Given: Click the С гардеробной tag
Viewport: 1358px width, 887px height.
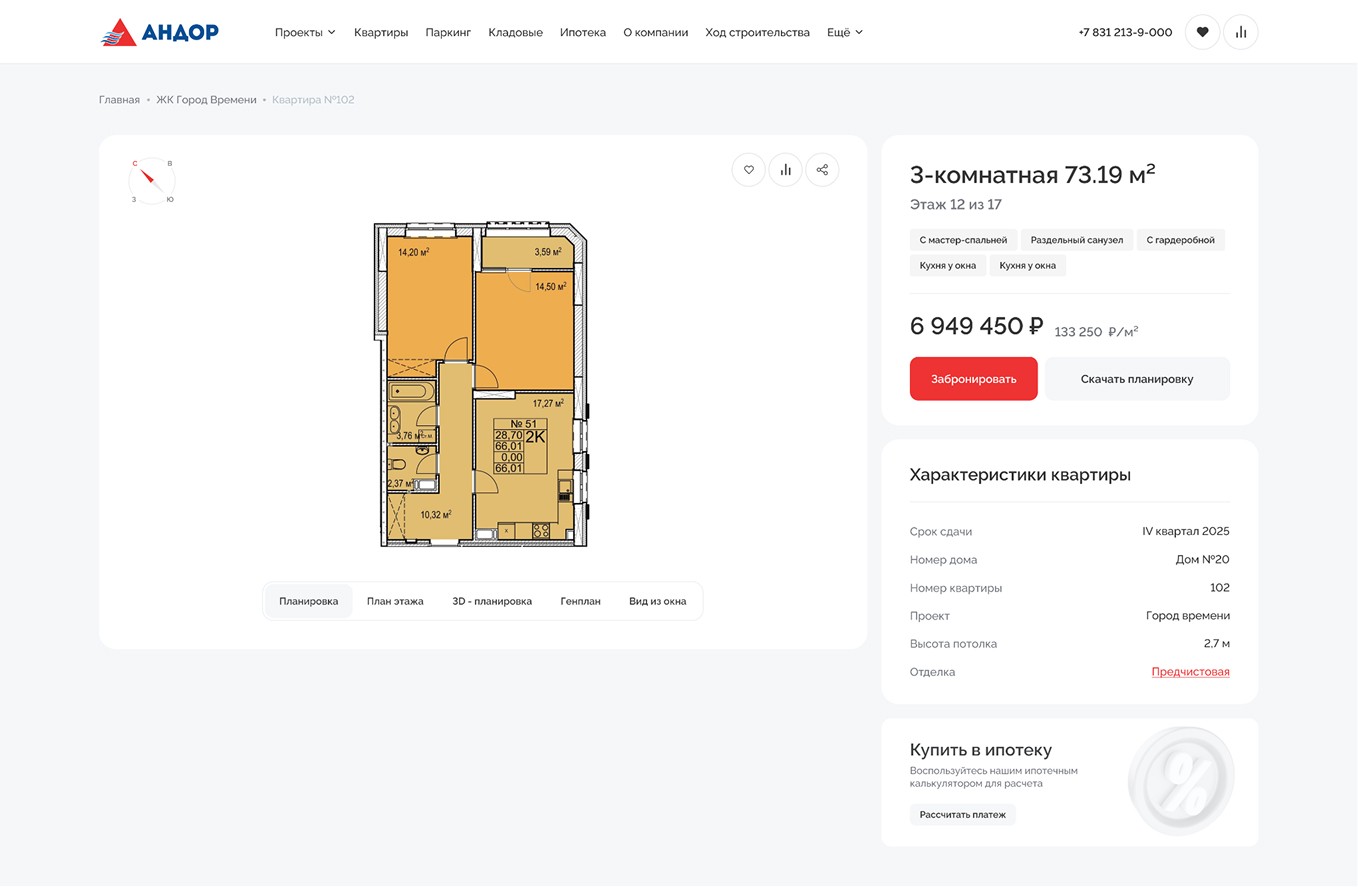Looking at the screenshot, I should click(x=1180, y=240).
